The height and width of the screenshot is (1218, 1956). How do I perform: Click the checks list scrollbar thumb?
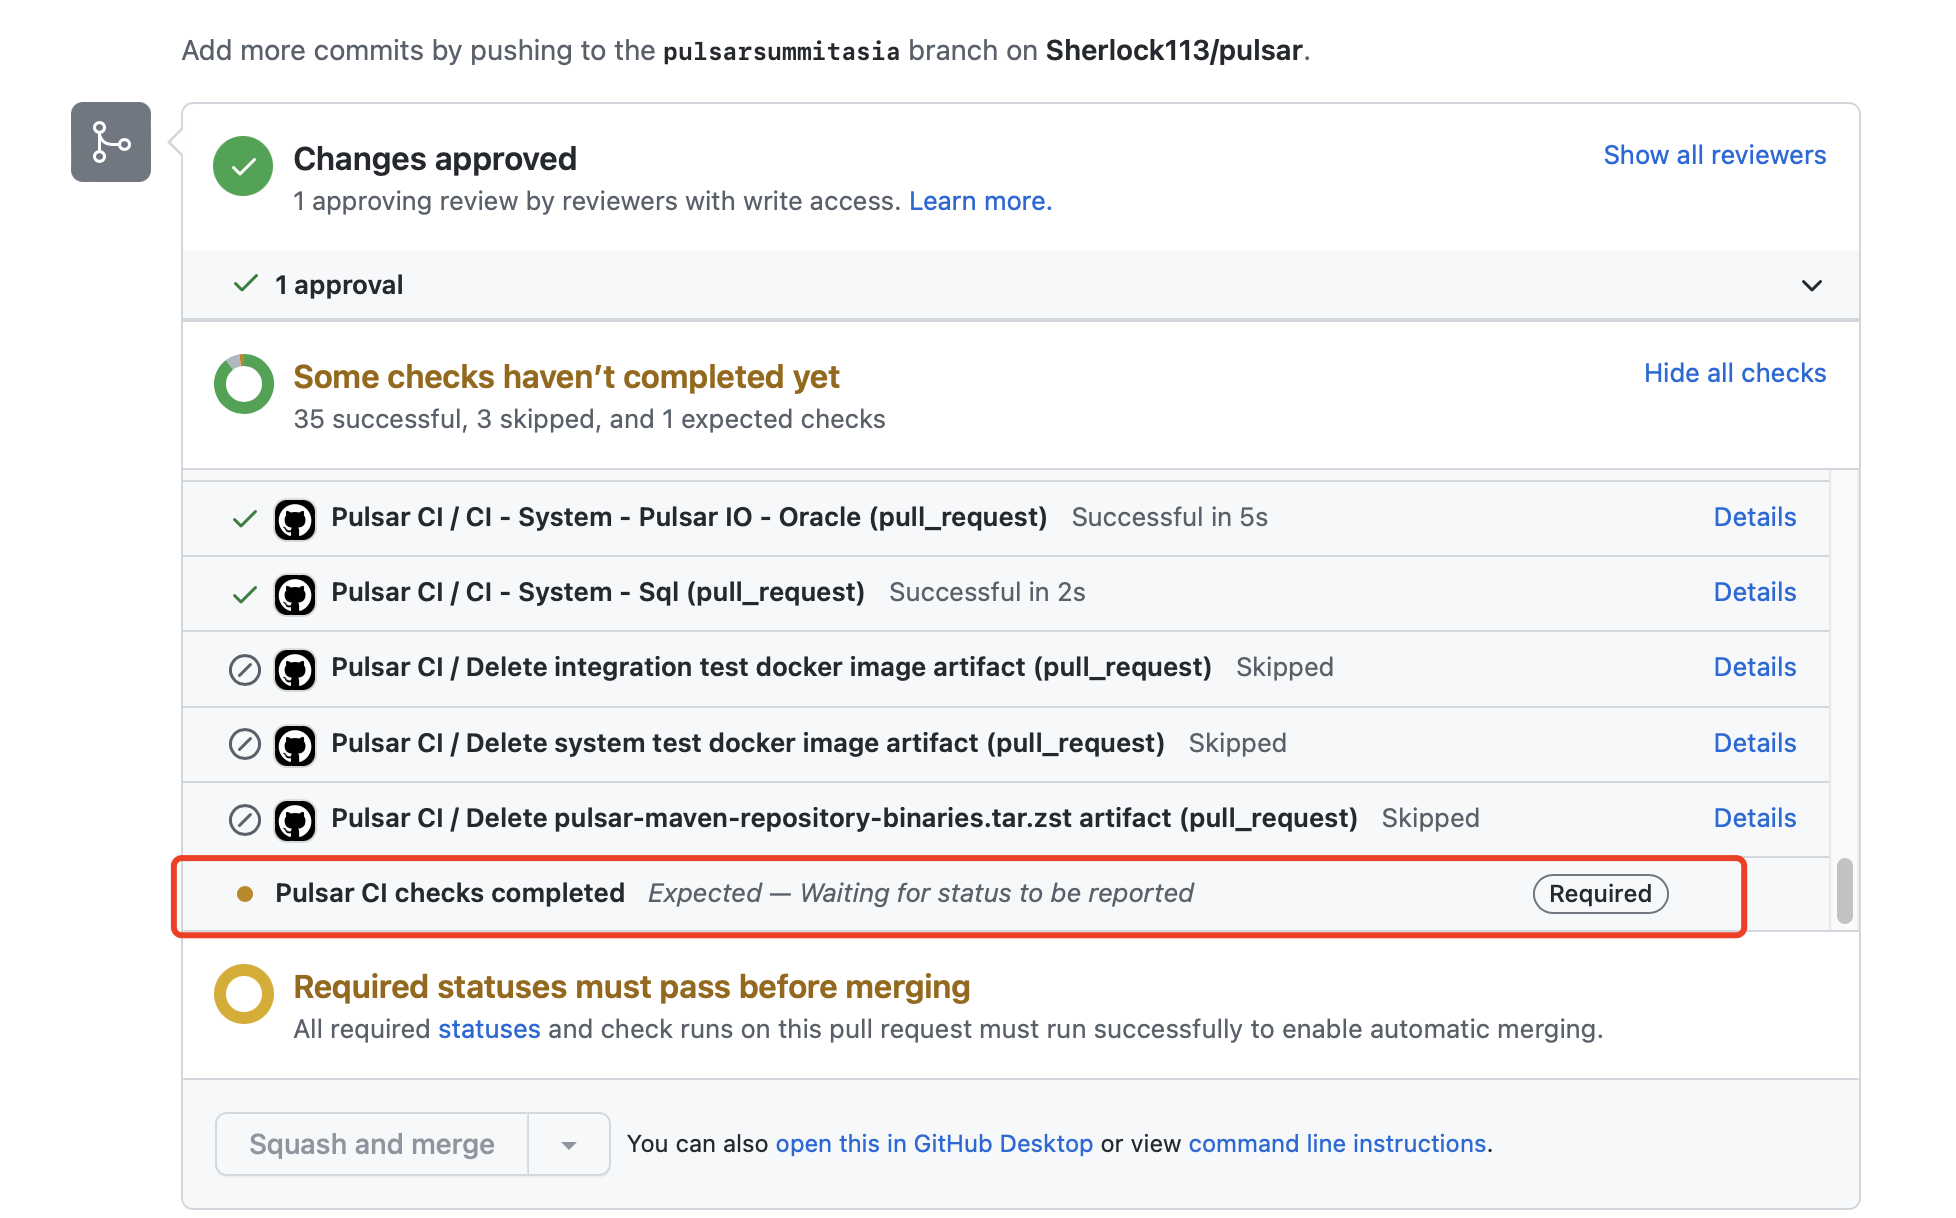(1845, 890)
